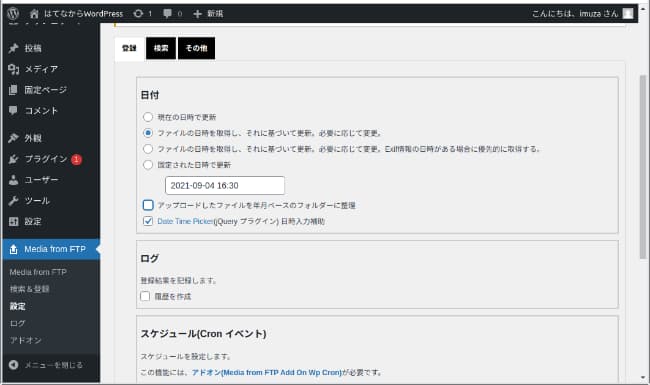This screenshot has width=650, height=385.
Task: Click the browser scrollbar down arrow
Action: tap(643, 378)
